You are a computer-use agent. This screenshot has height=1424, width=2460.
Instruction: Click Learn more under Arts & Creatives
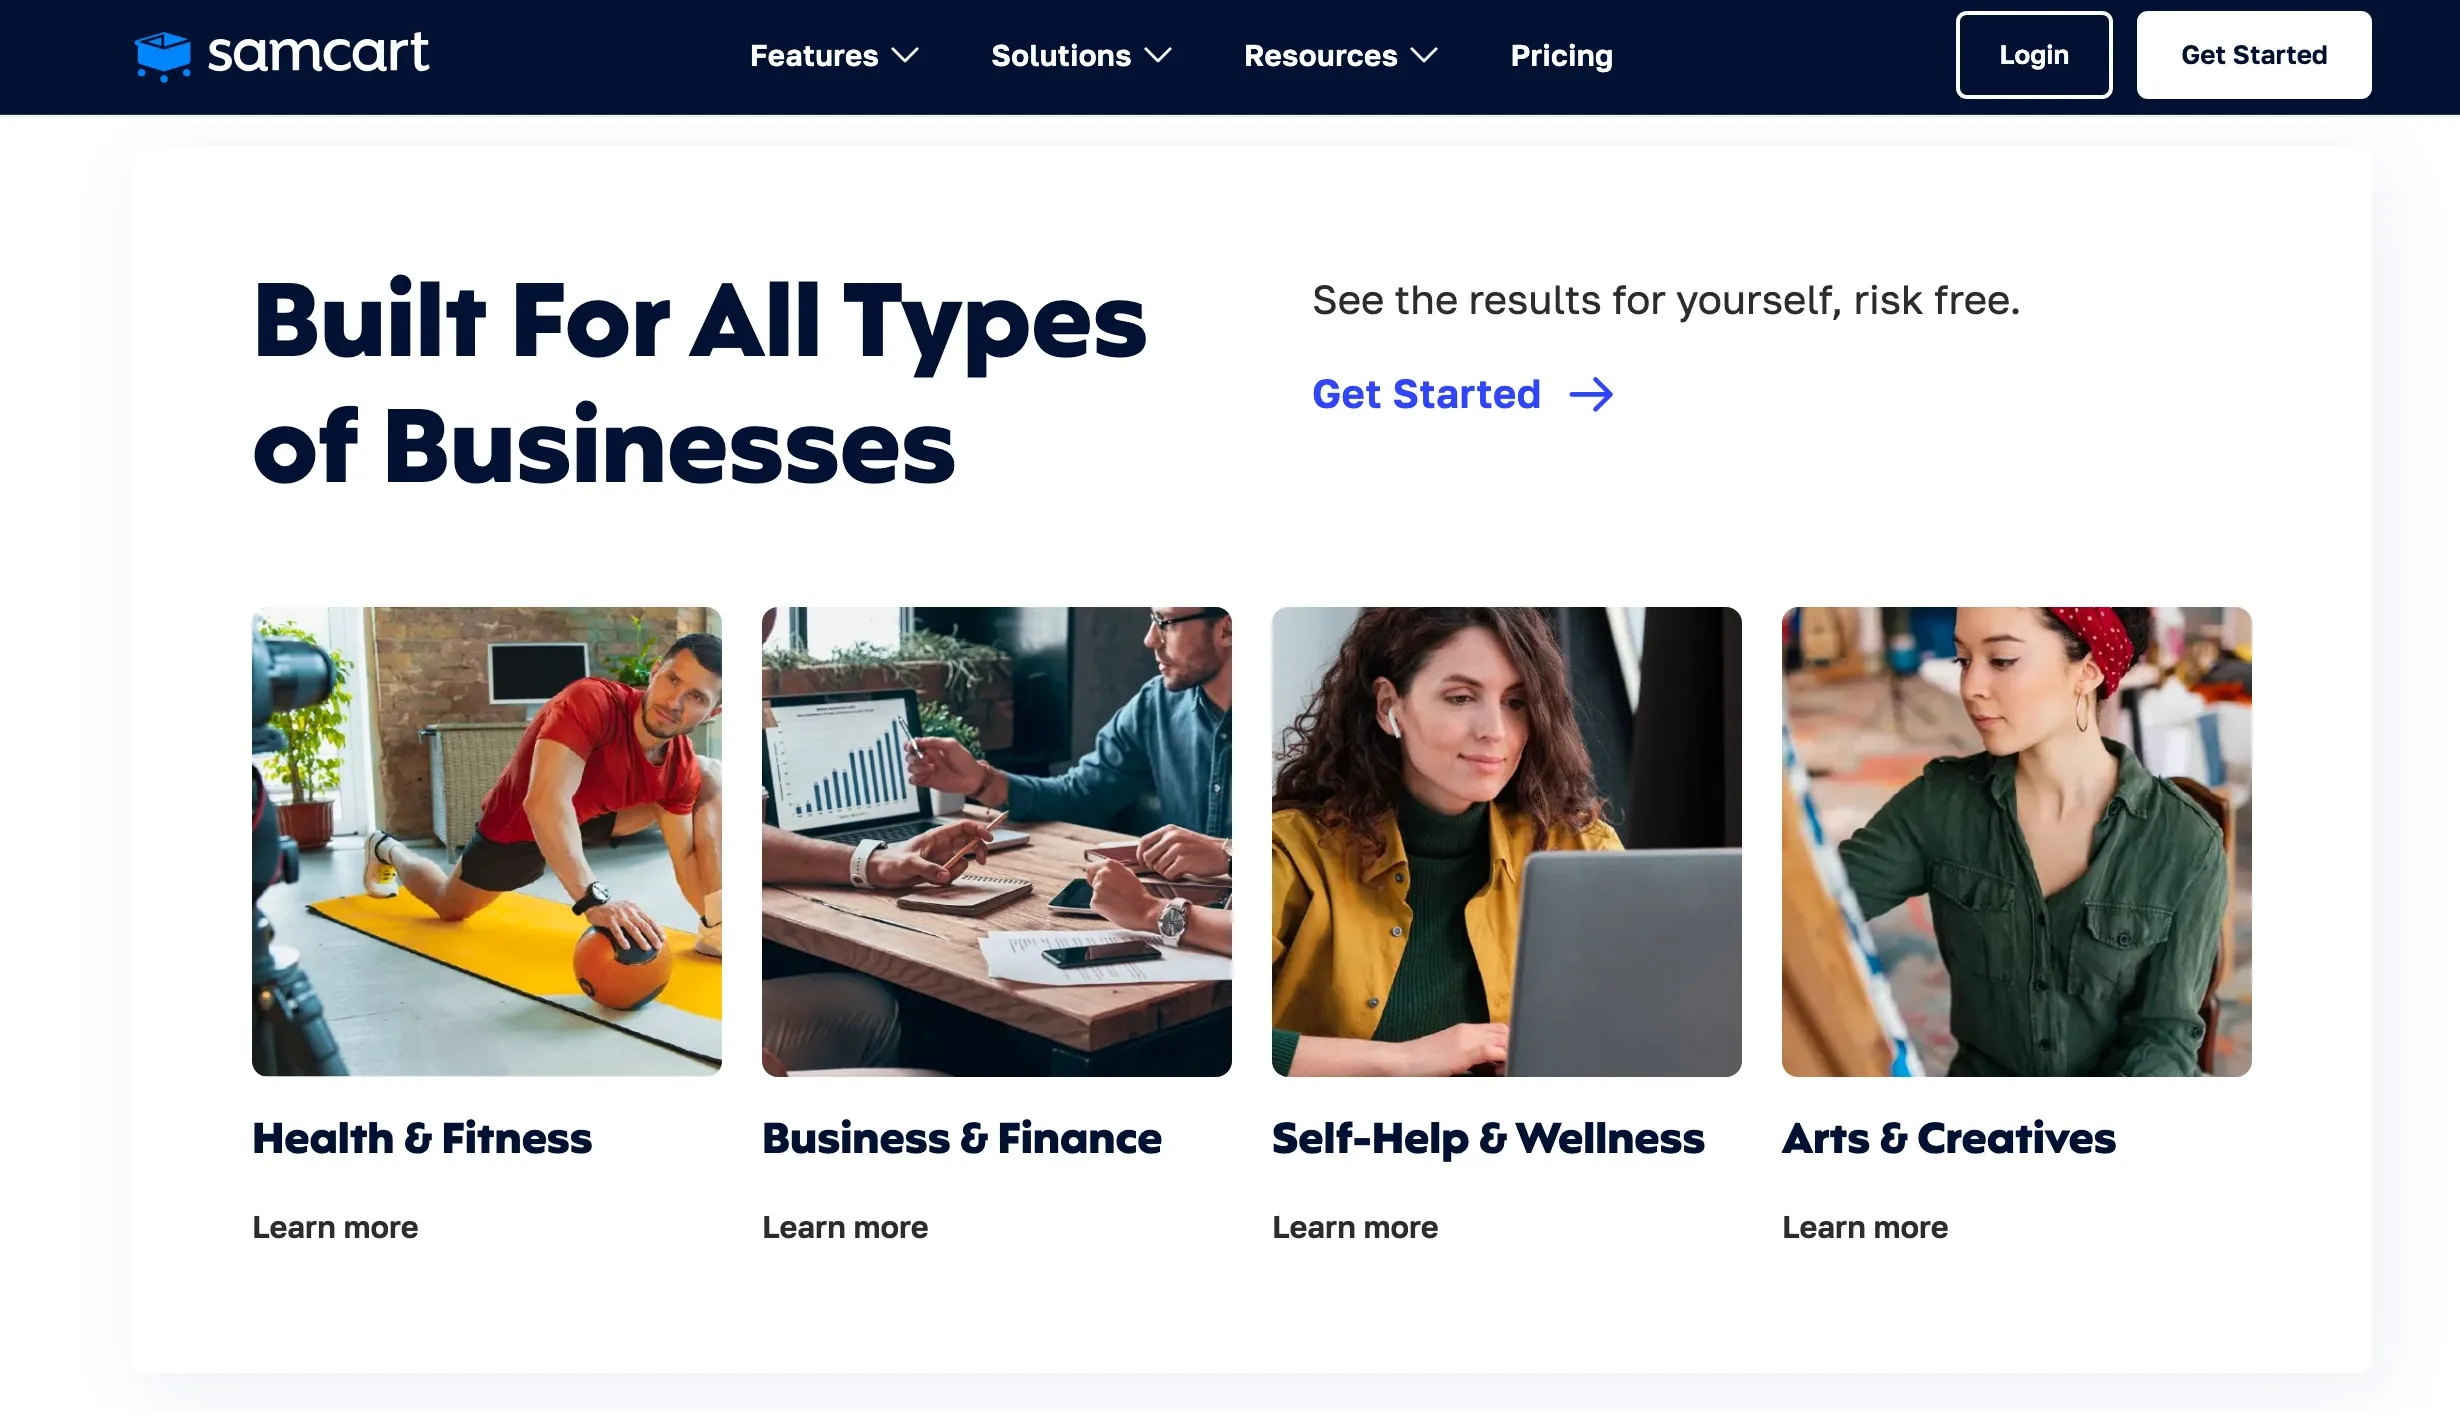(1865, 1227)
